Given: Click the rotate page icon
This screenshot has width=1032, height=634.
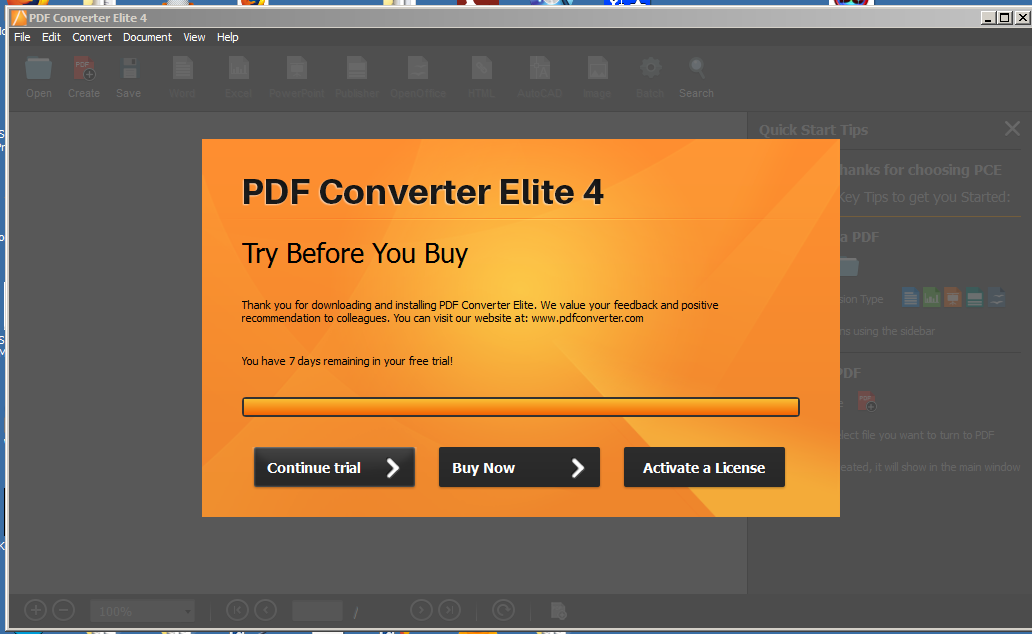Looking at the screenshot, I should pyautogui.click(x=503, y=610).
